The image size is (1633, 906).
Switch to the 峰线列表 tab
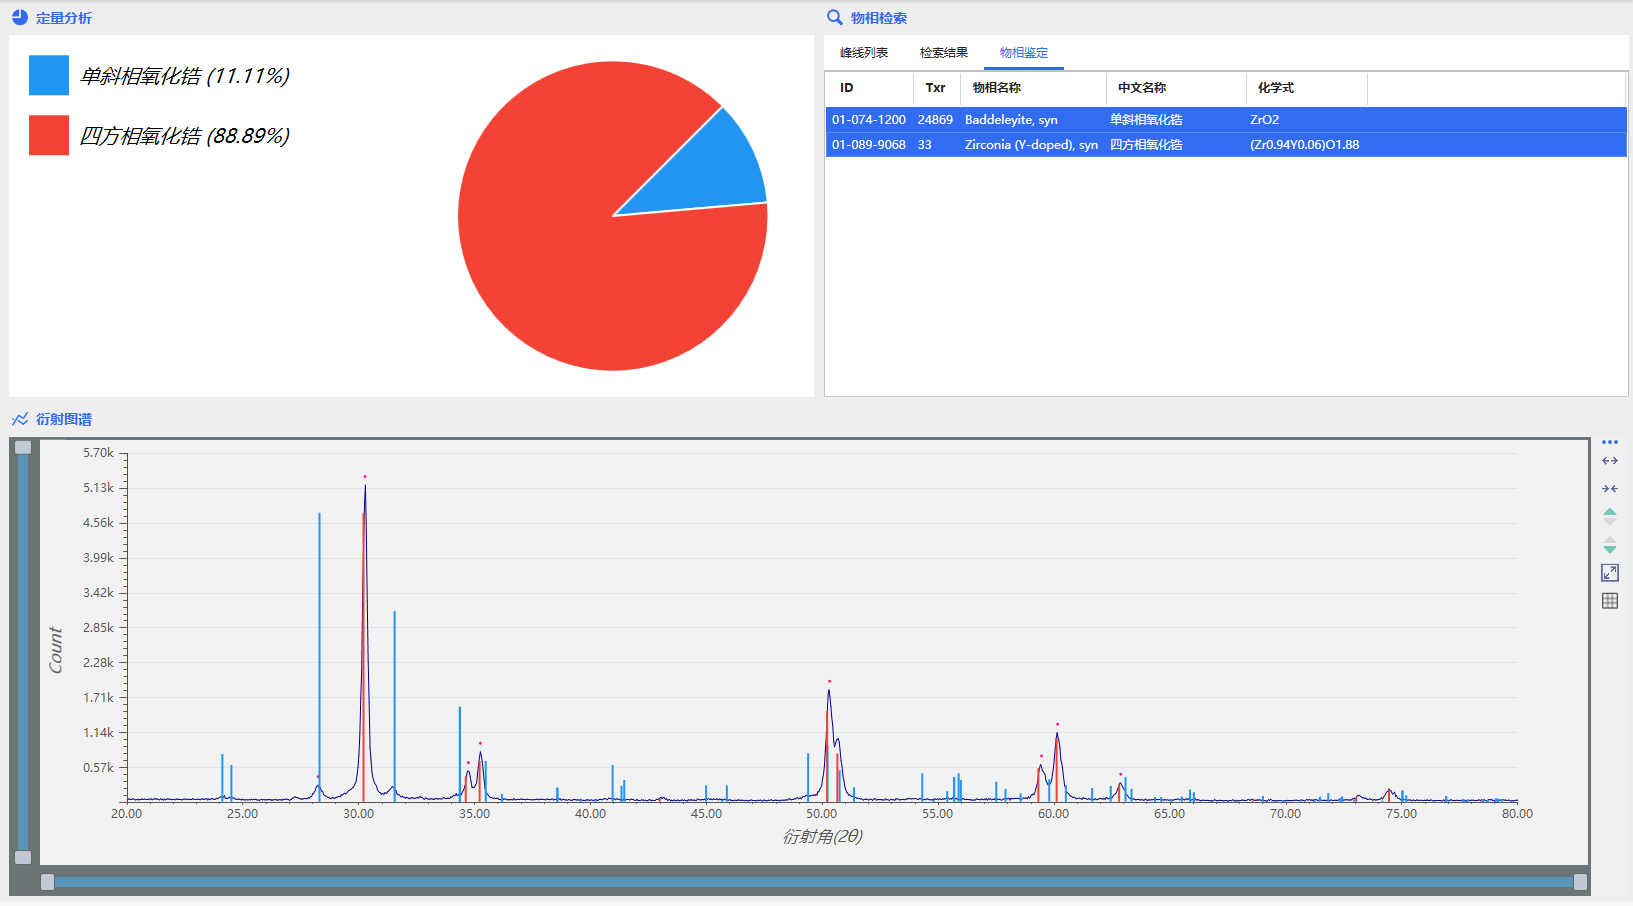864,53
